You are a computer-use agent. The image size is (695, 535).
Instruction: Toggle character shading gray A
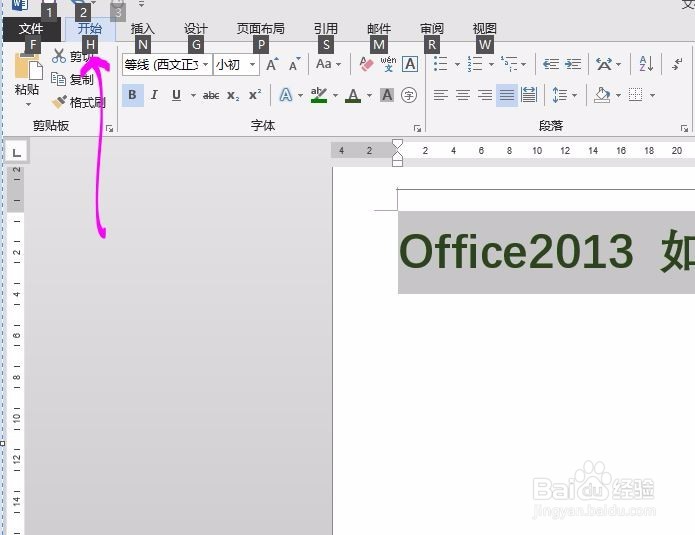tap(387, 95)
